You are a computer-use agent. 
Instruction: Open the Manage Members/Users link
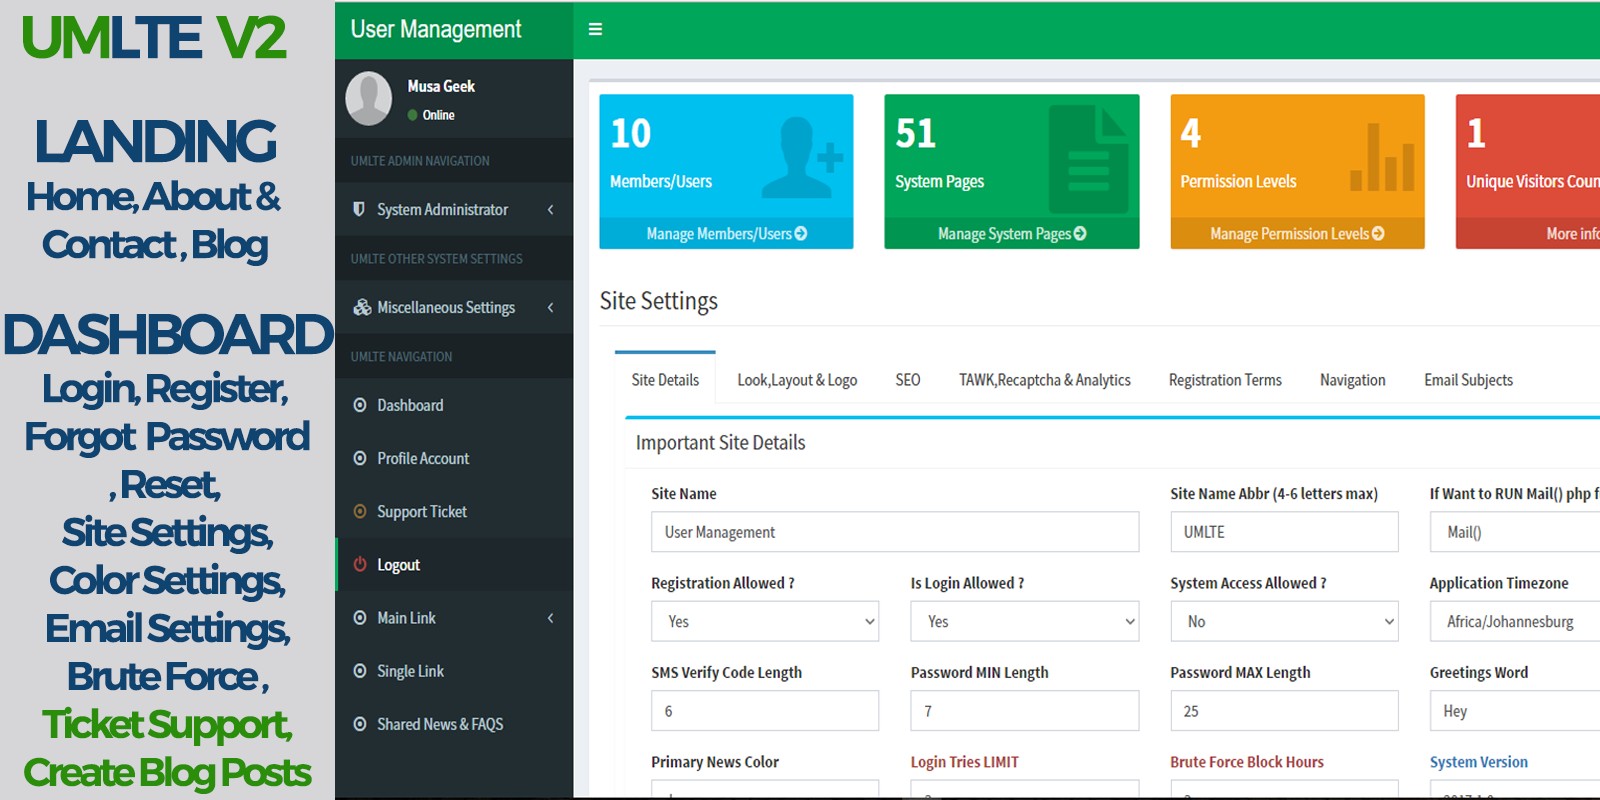[726, 234]
